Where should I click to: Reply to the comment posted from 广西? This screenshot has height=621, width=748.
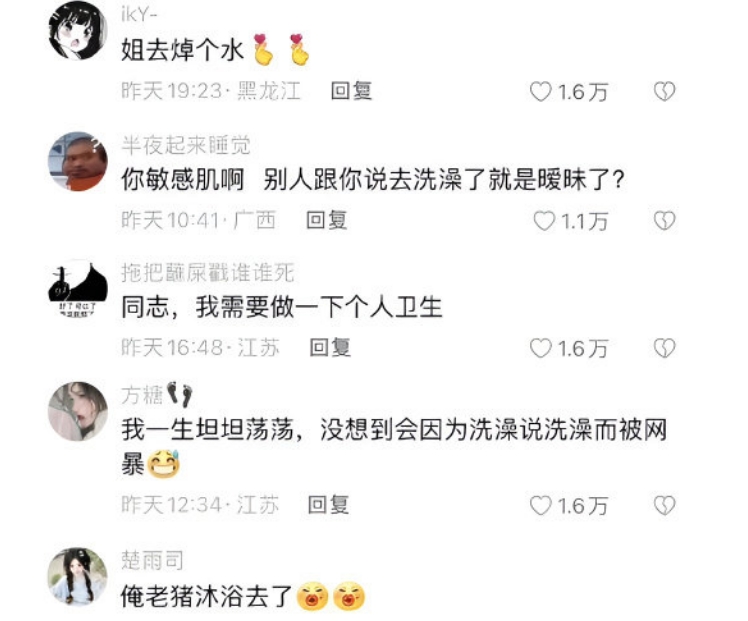326,220
